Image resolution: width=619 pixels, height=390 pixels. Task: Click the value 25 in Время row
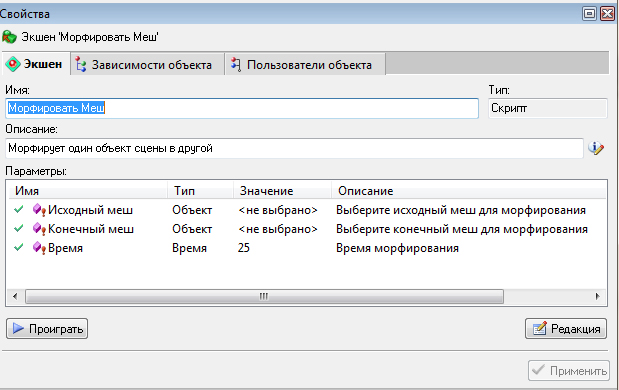(244, 248)
